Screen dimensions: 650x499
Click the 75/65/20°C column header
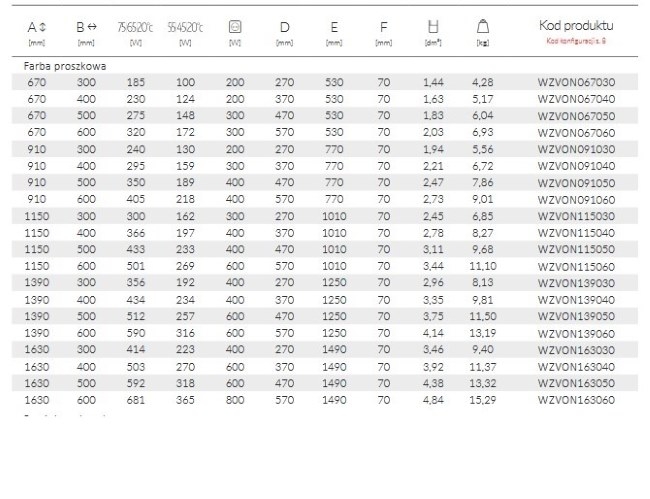[x=136, y=28]
